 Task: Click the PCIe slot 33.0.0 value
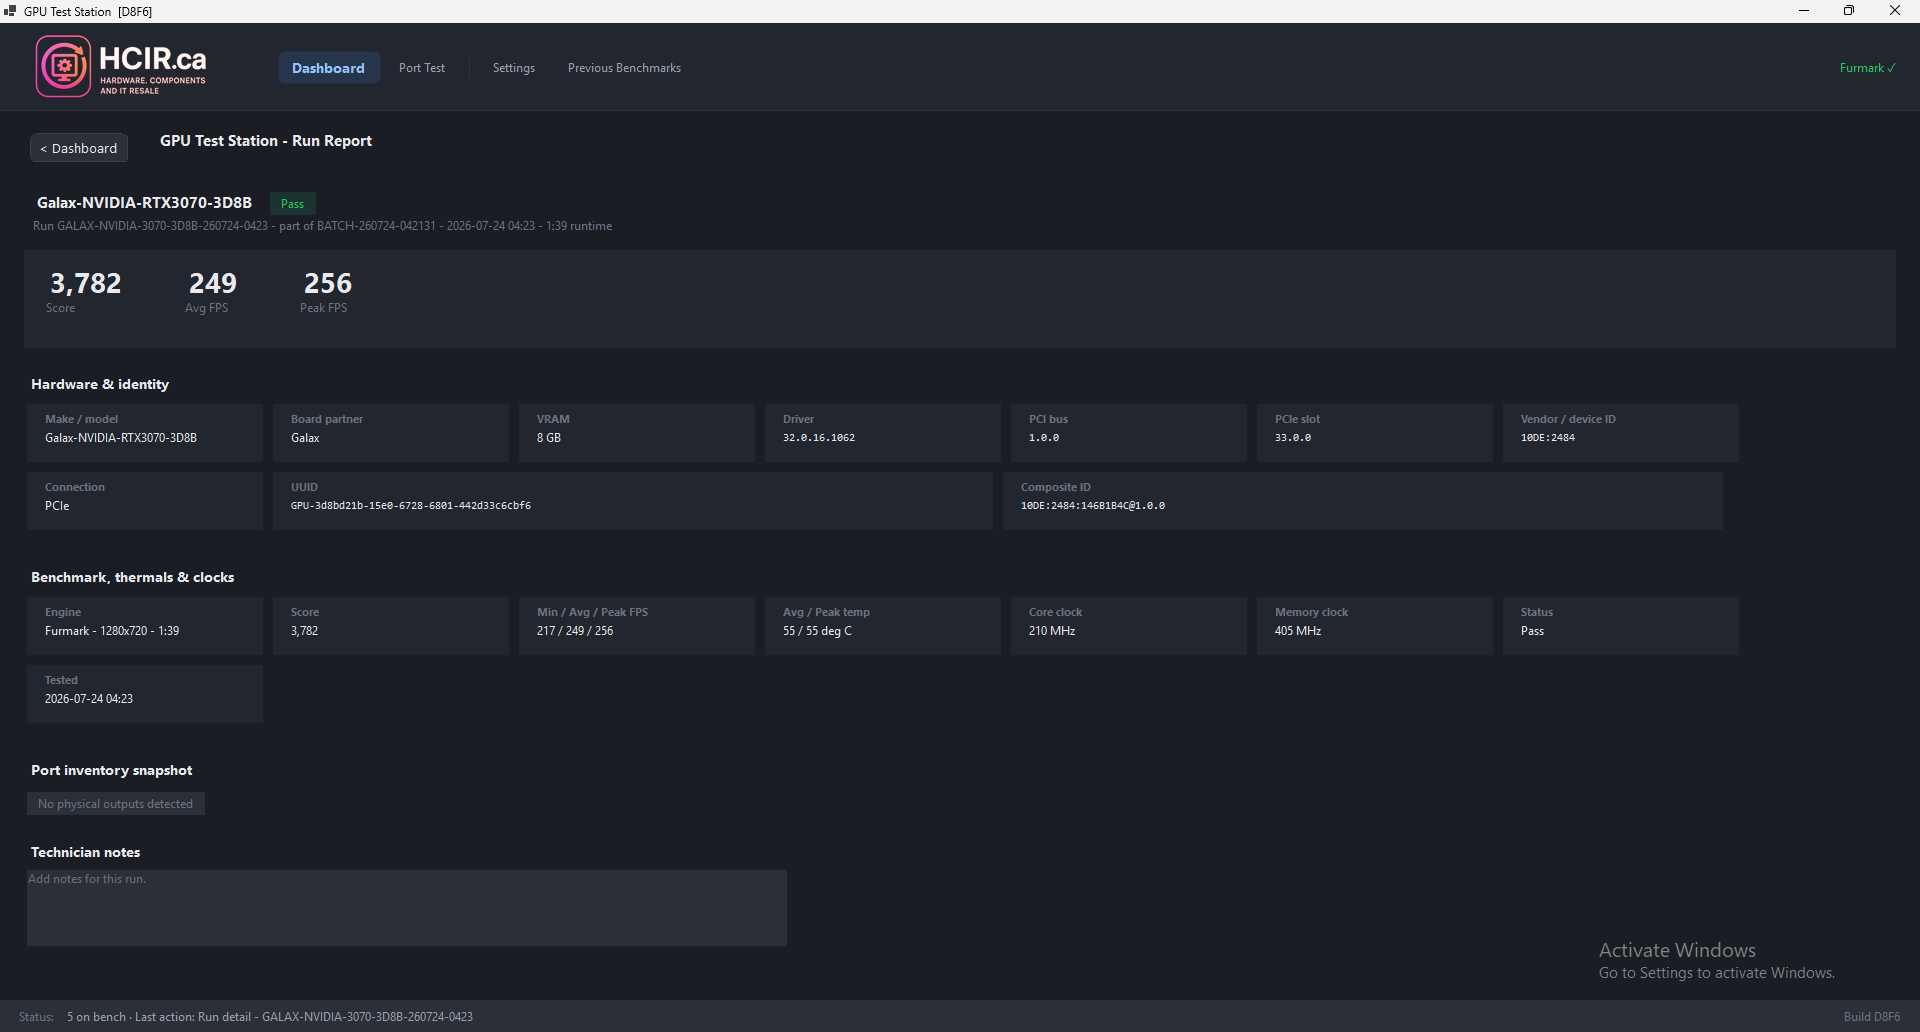tap(1293, 438)
